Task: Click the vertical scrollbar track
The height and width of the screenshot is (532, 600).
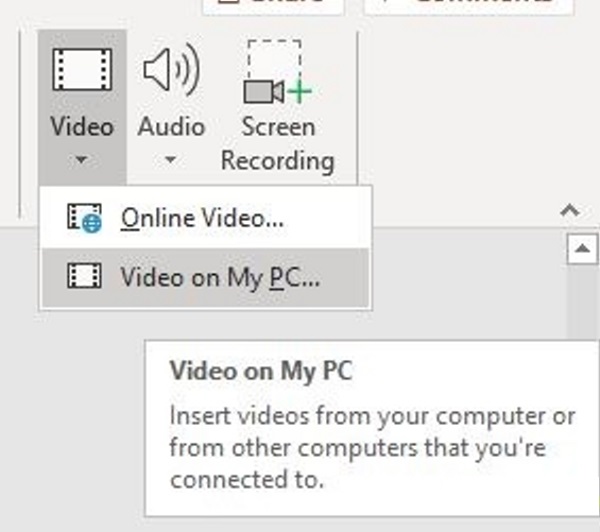Action: [x=581, y=300]
